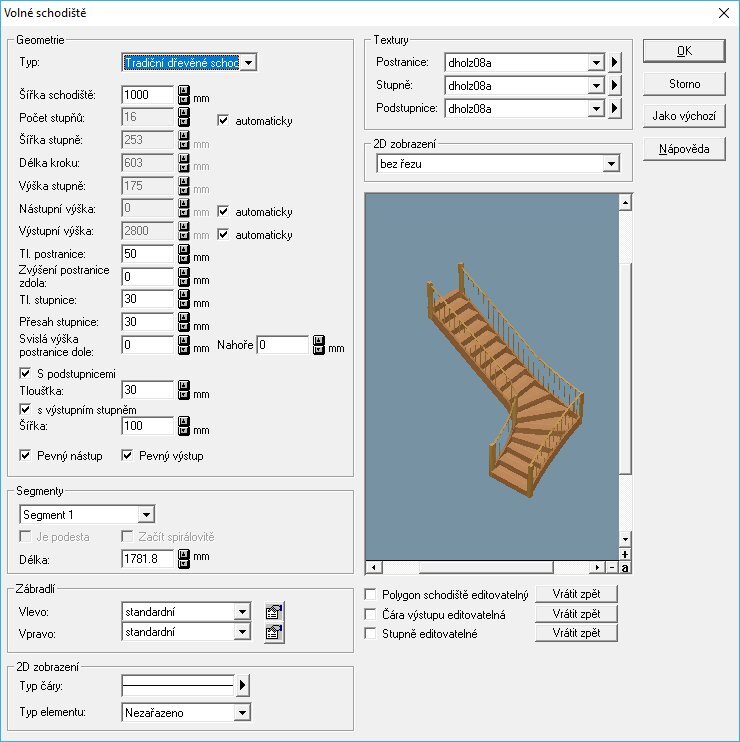
Task: Zoom out preview with minus button
Action: pyautogui.click(x=612, y=568)
